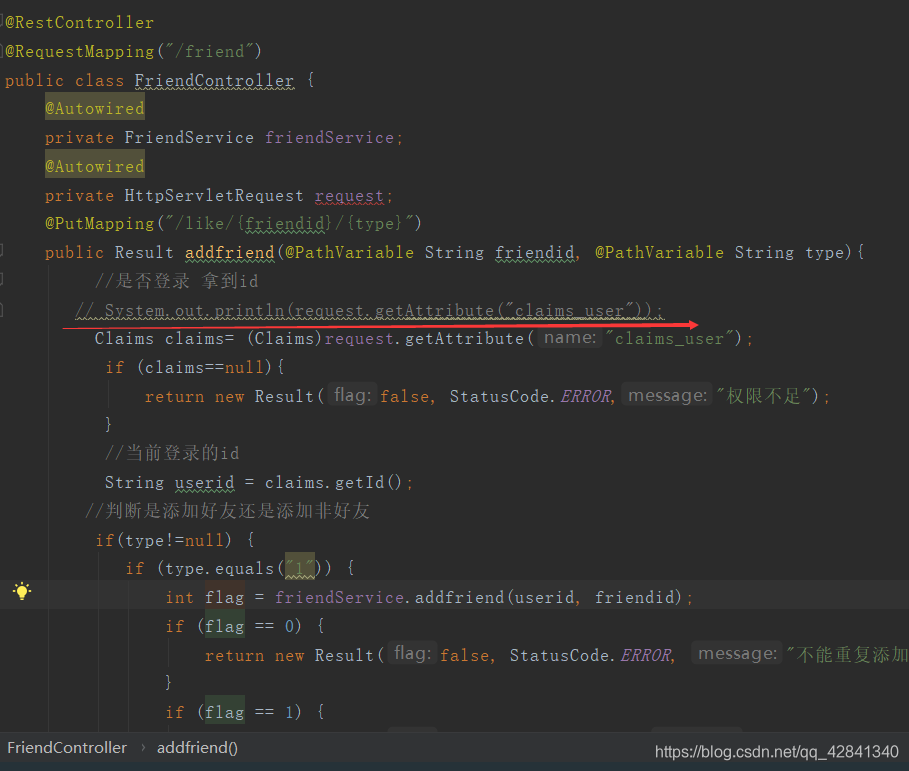
Task: Click the underlined request field declaration
Action: pos(349,195)
